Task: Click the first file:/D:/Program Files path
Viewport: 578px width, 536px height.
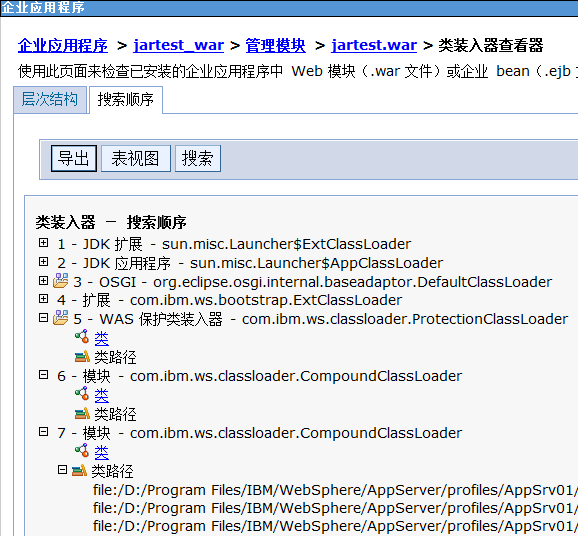Action: click(x=335, y=490)
